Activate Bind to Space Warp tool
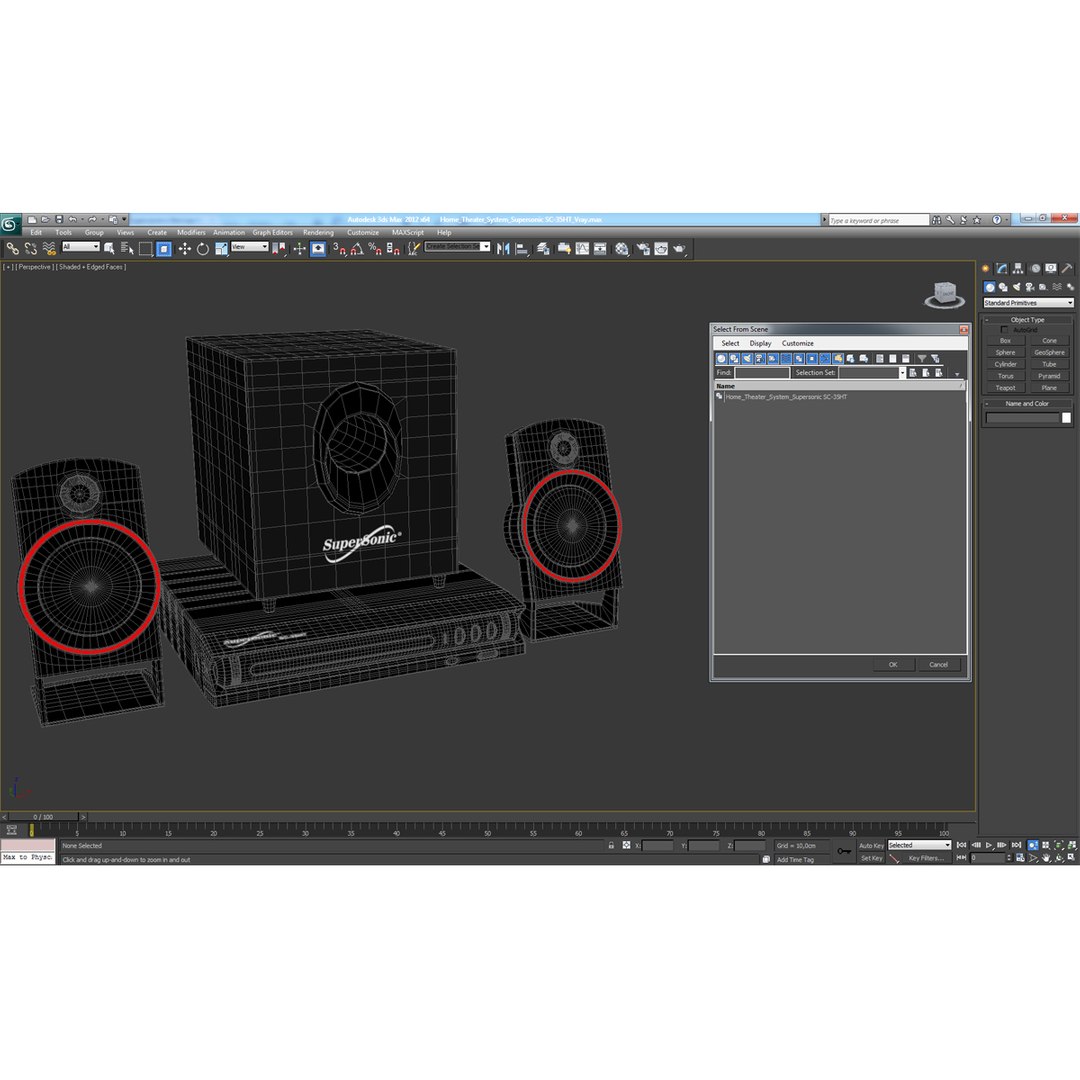Screen dimensions: 1080x1080 [49, 249]
